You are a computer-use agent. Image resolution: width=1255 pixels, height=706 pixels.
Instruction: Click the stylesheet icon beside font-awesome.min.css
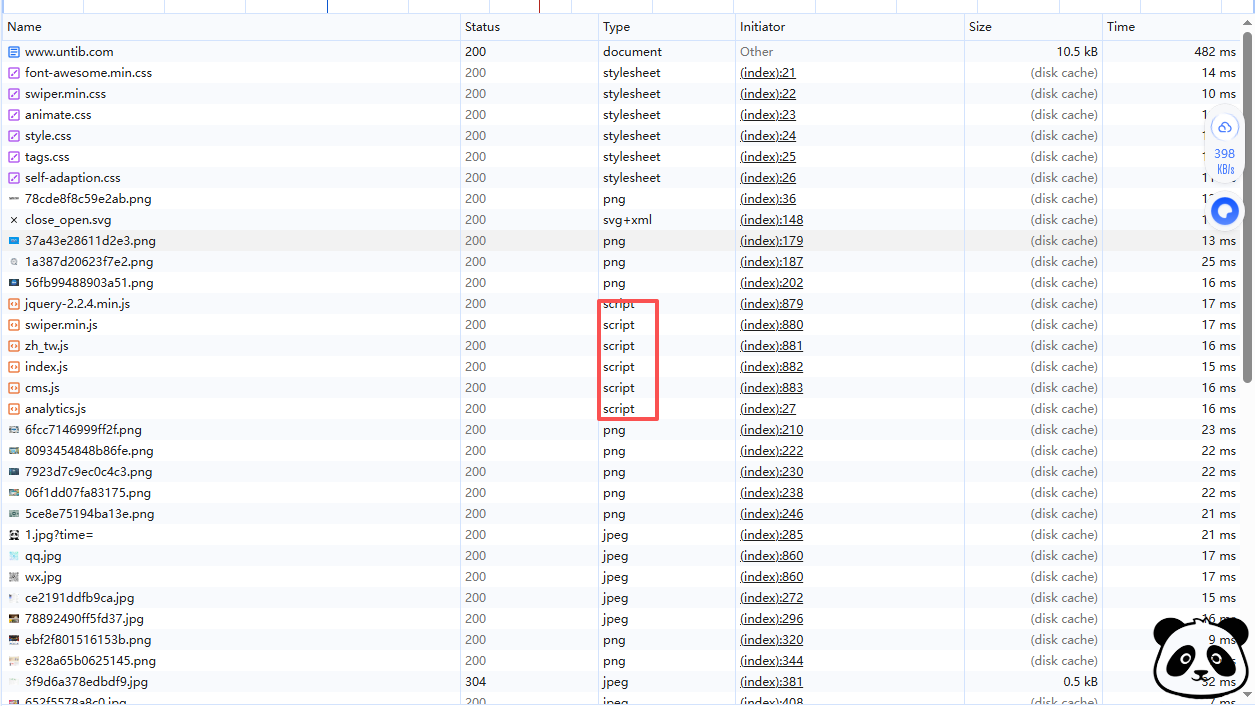(14, 73)
